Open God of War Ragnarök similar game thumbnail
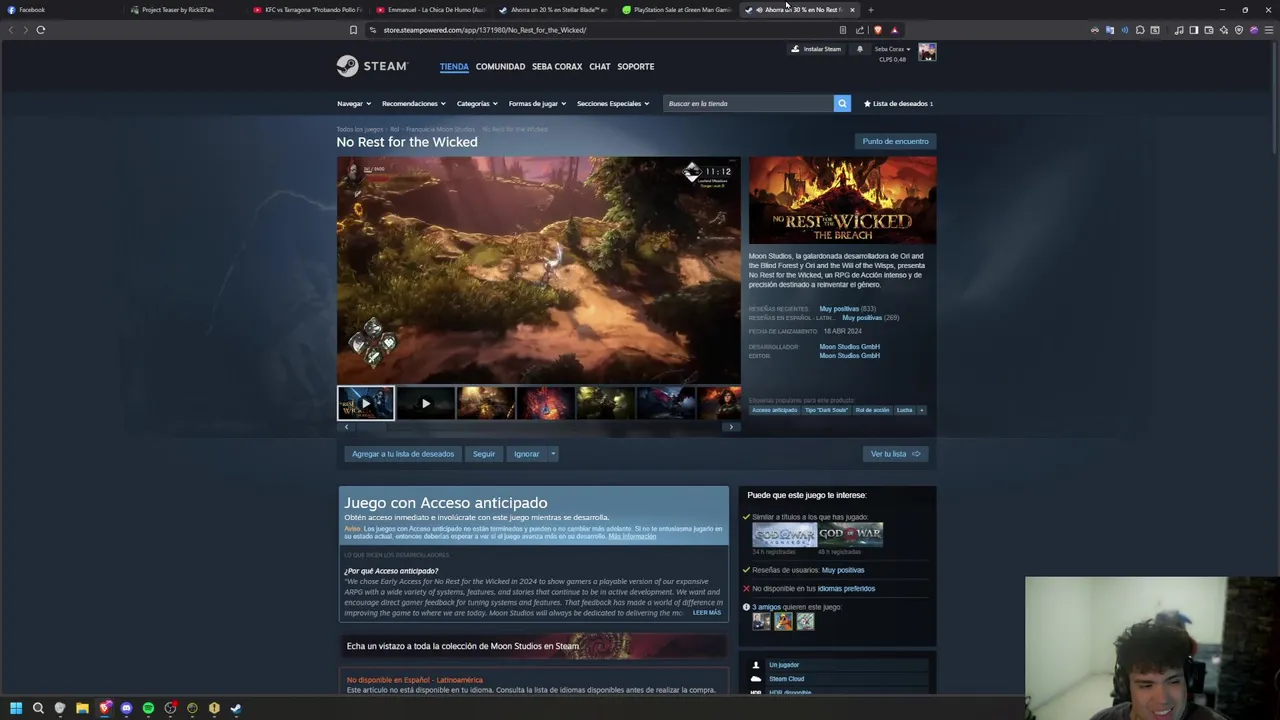The image size is (1280, 720). [x=784, y=534]
